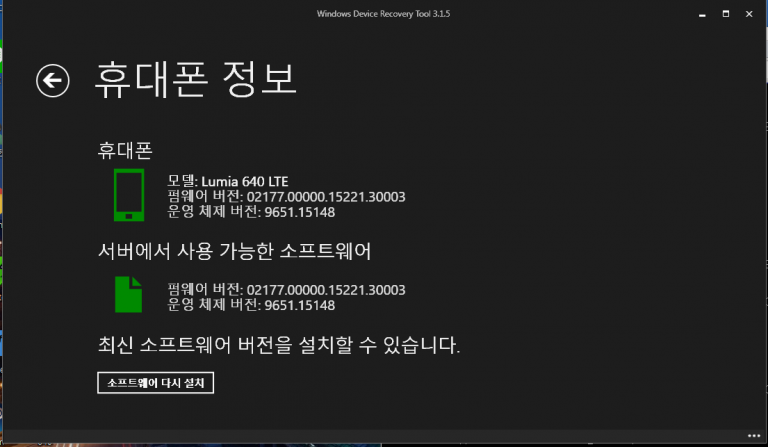
Task: Click the Windows Device Recovery Tool 3.1.5 title
Action: coord(384,14)
